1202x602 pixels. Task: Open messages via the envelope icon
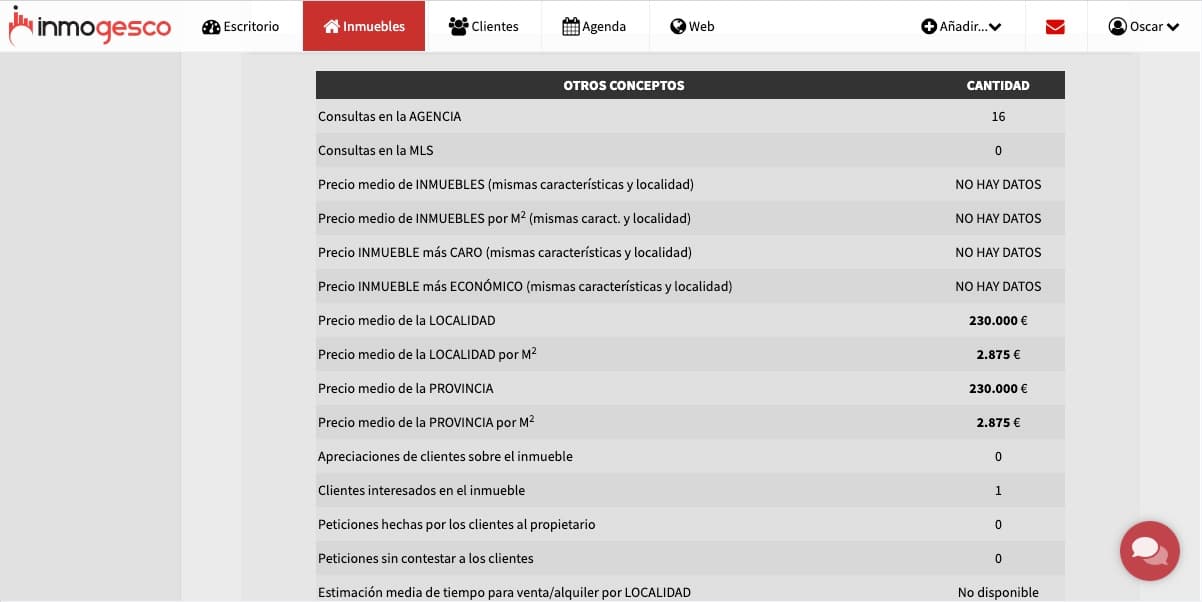click(1054, 26)
